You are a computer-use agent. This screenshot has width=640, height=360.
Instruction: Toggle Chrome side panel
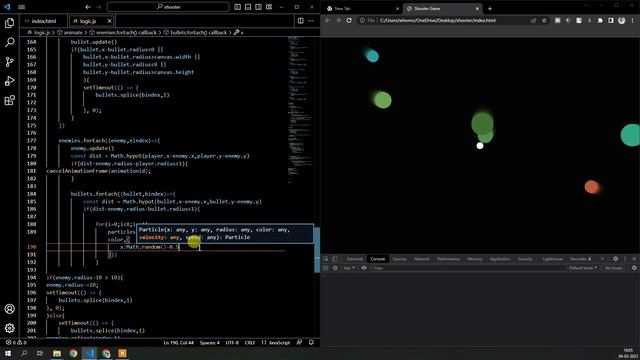pyautogui.click(x=611, y=20)
